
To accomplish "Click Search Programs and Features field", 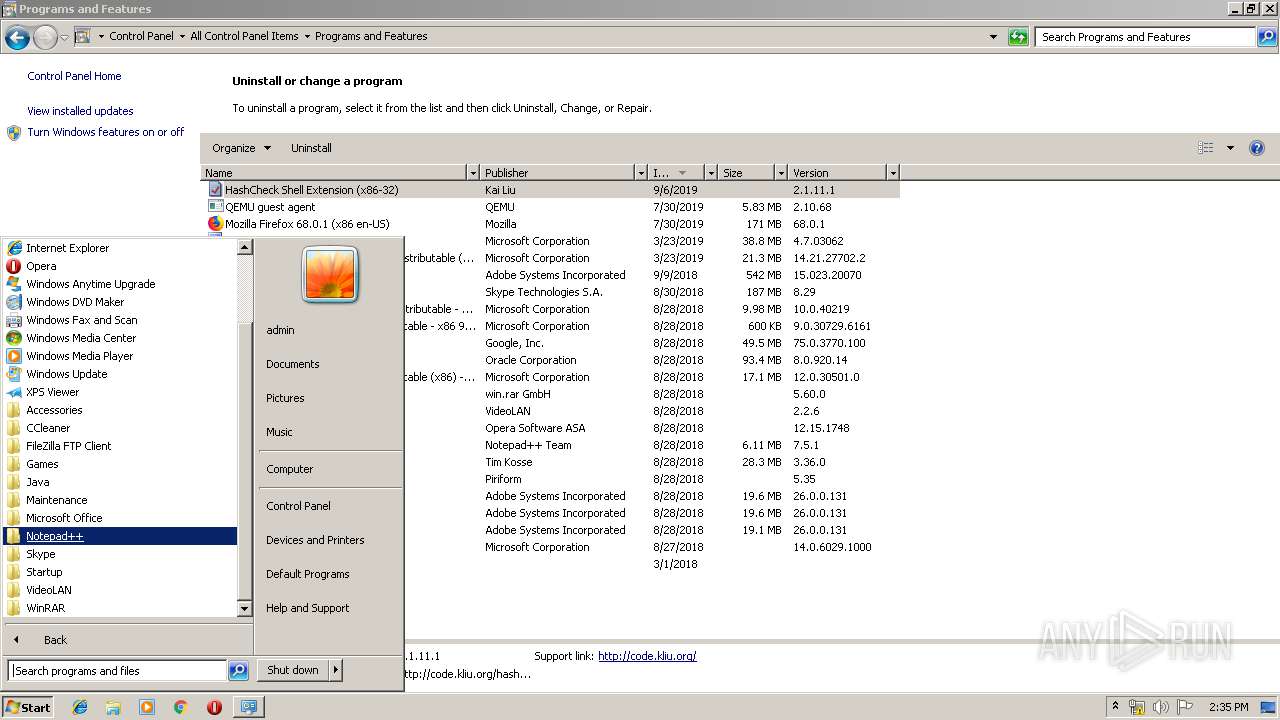I will [1144, 37].
